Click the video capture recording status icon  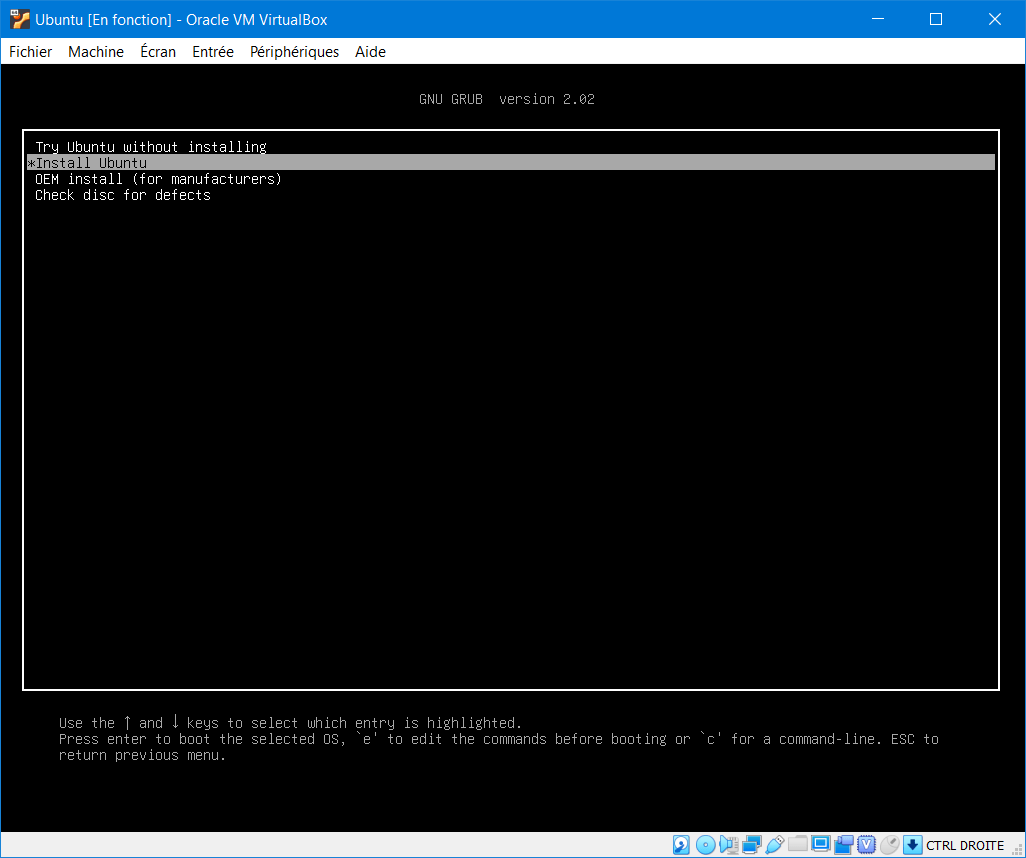pyautogui.click(x=844, y=845)
